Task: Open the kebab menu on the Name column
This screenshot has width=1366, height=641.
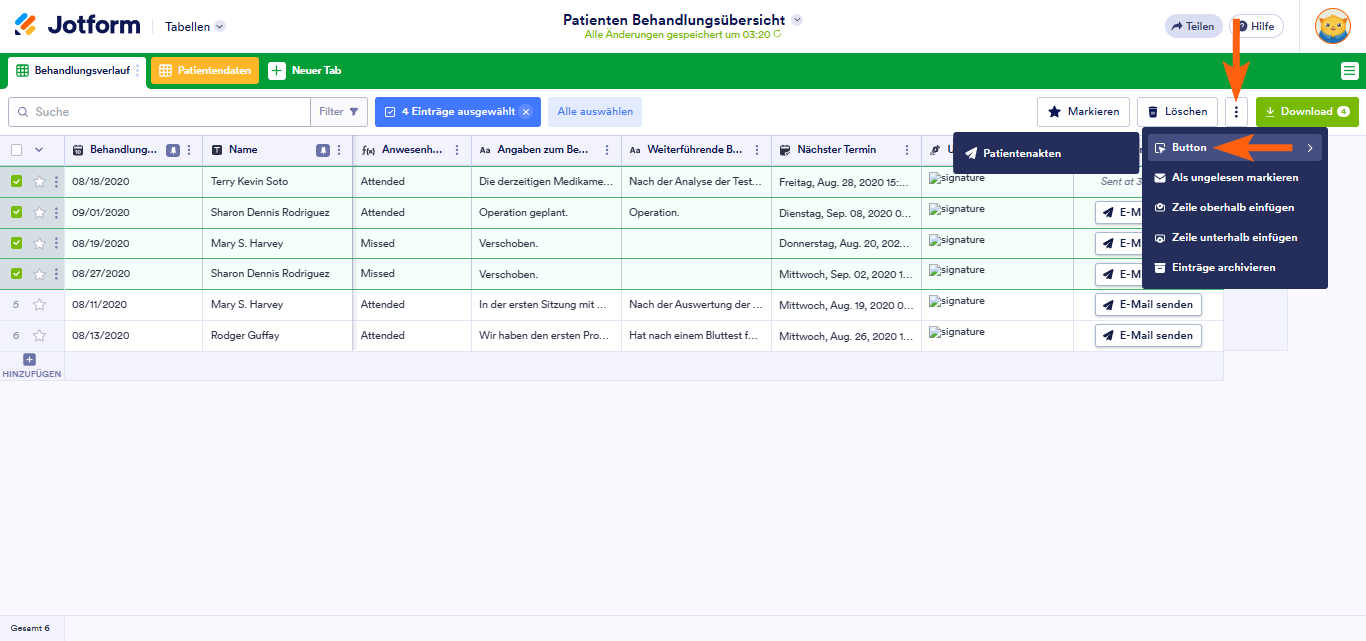Action: (x=338, y=149)
